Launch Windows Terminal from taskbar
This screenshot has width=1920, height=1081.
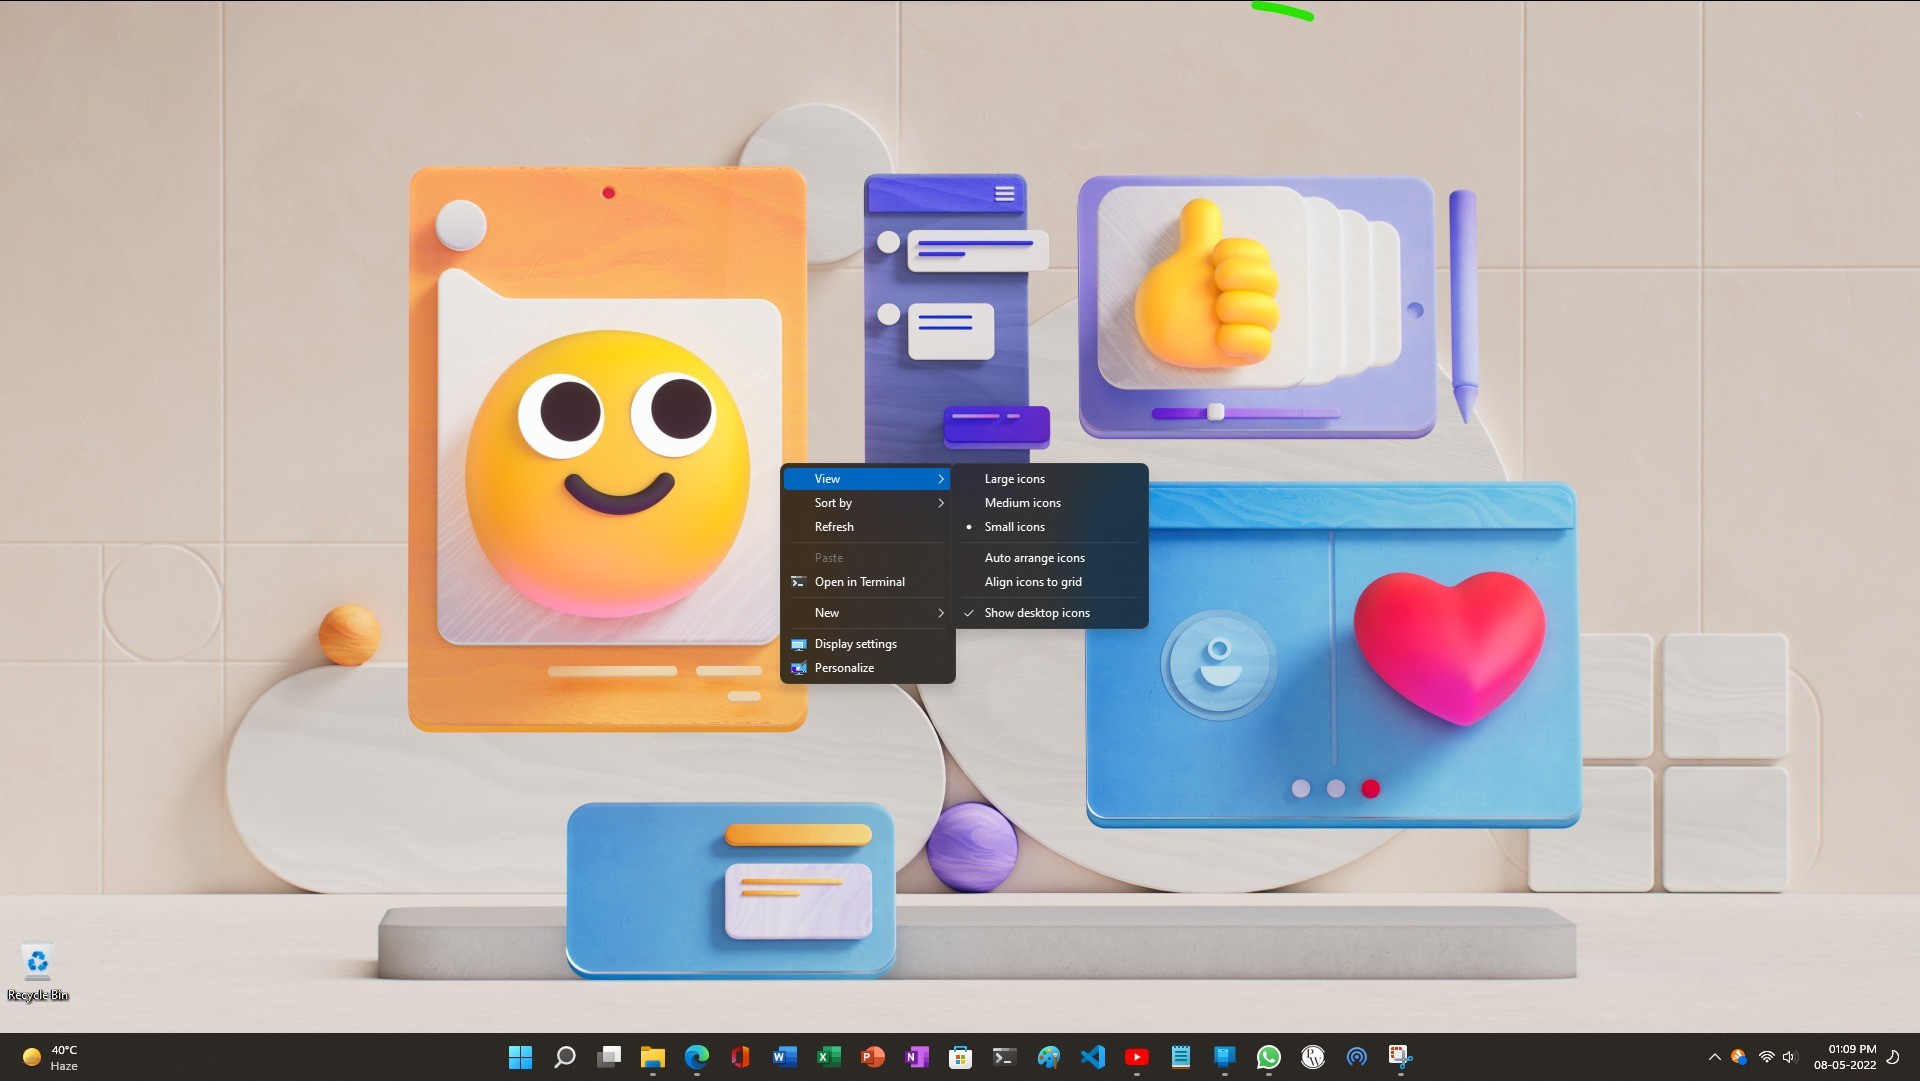click(x=1004, y=1057)
